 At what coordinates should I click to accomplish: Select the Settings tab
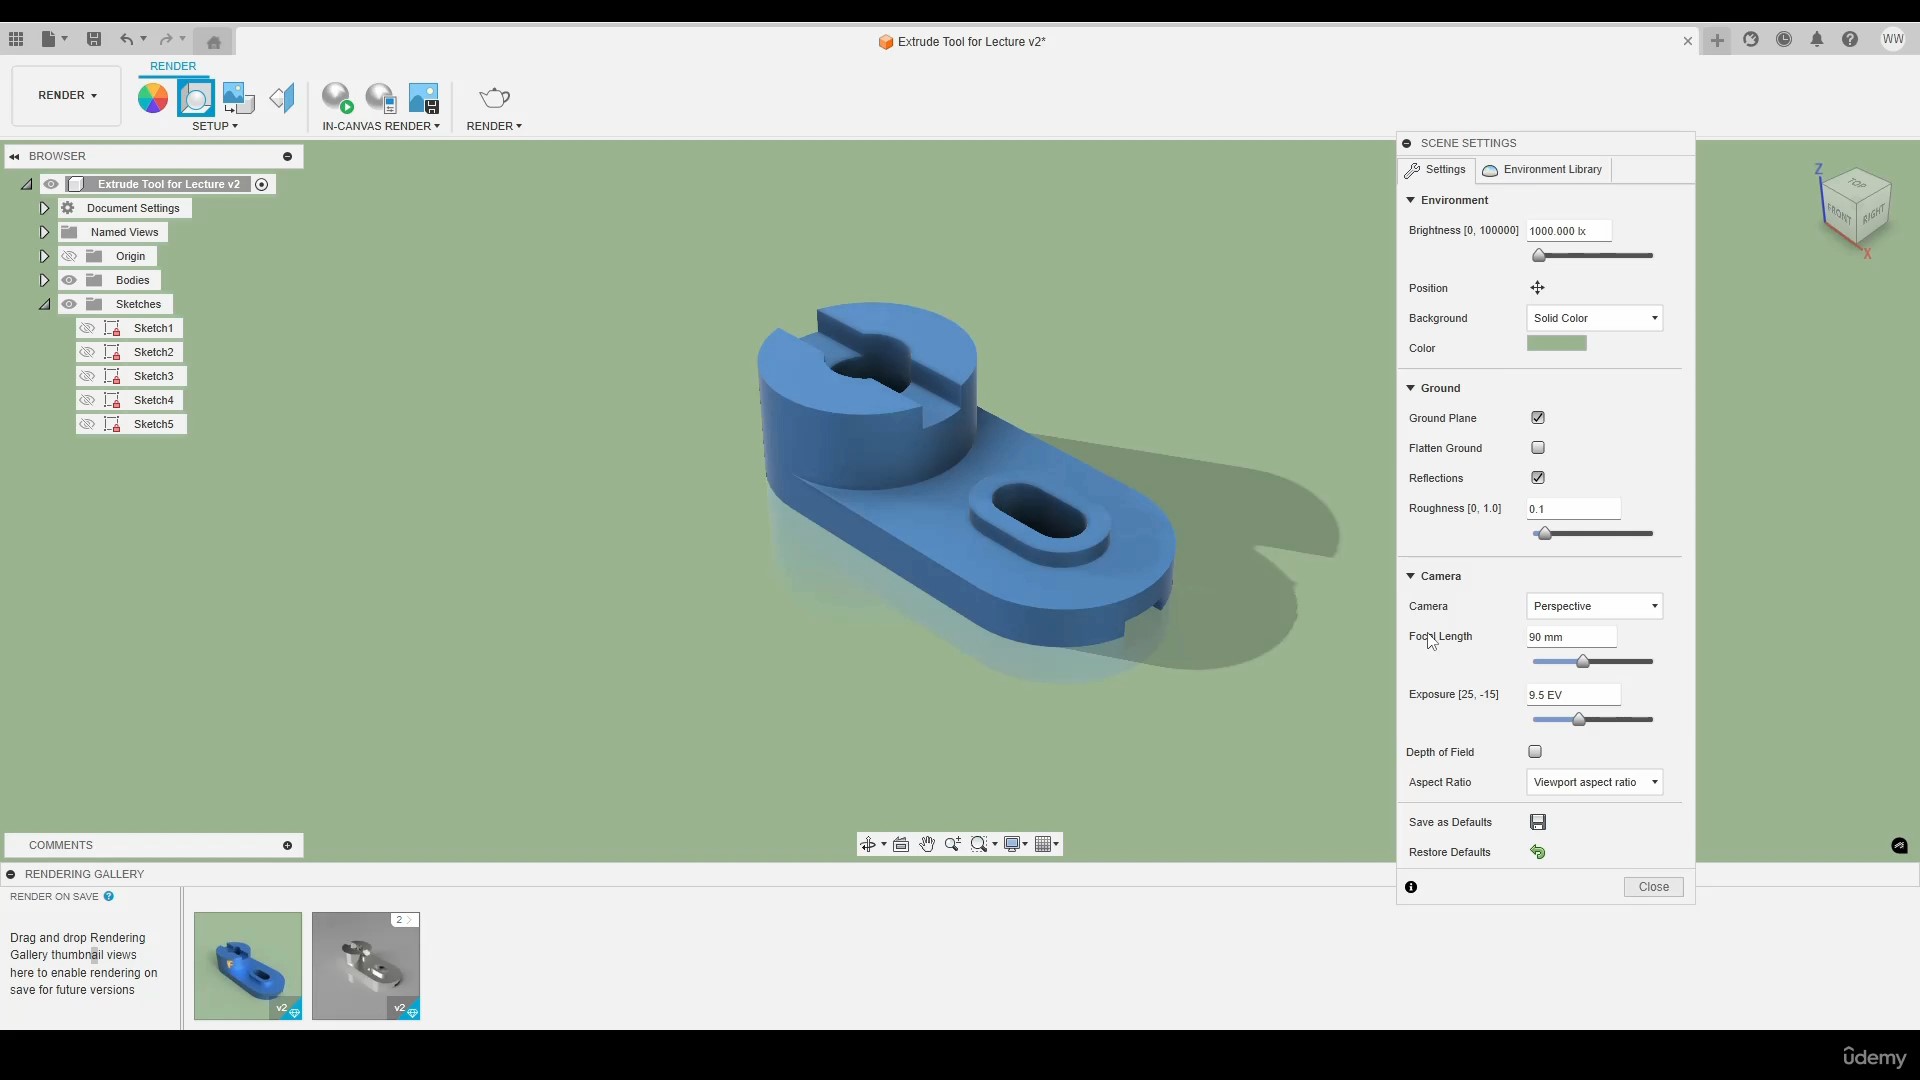click(x=1435, y=170)
